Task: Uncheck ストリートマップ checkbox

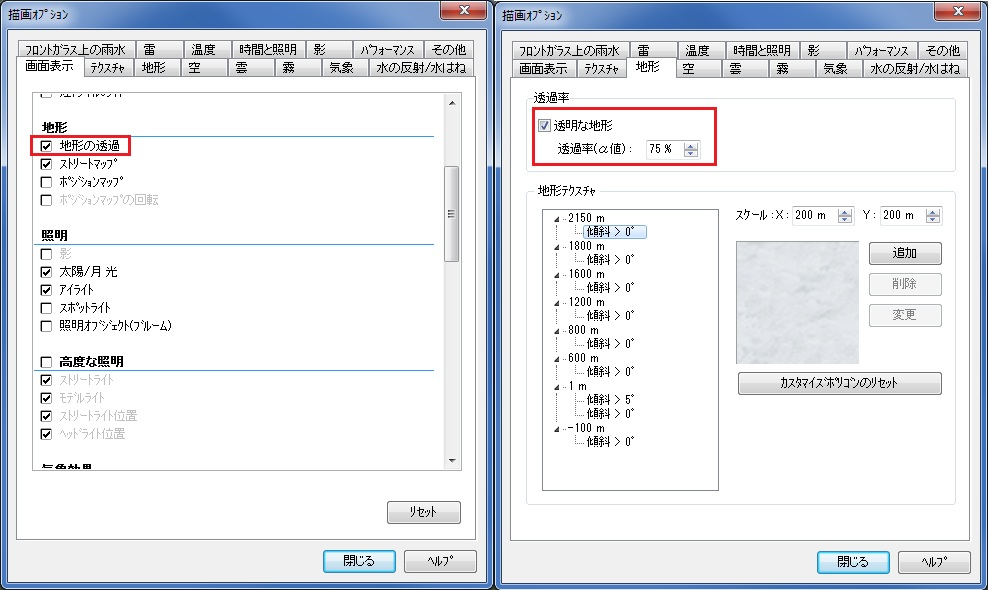Action: tap(46, 164)
